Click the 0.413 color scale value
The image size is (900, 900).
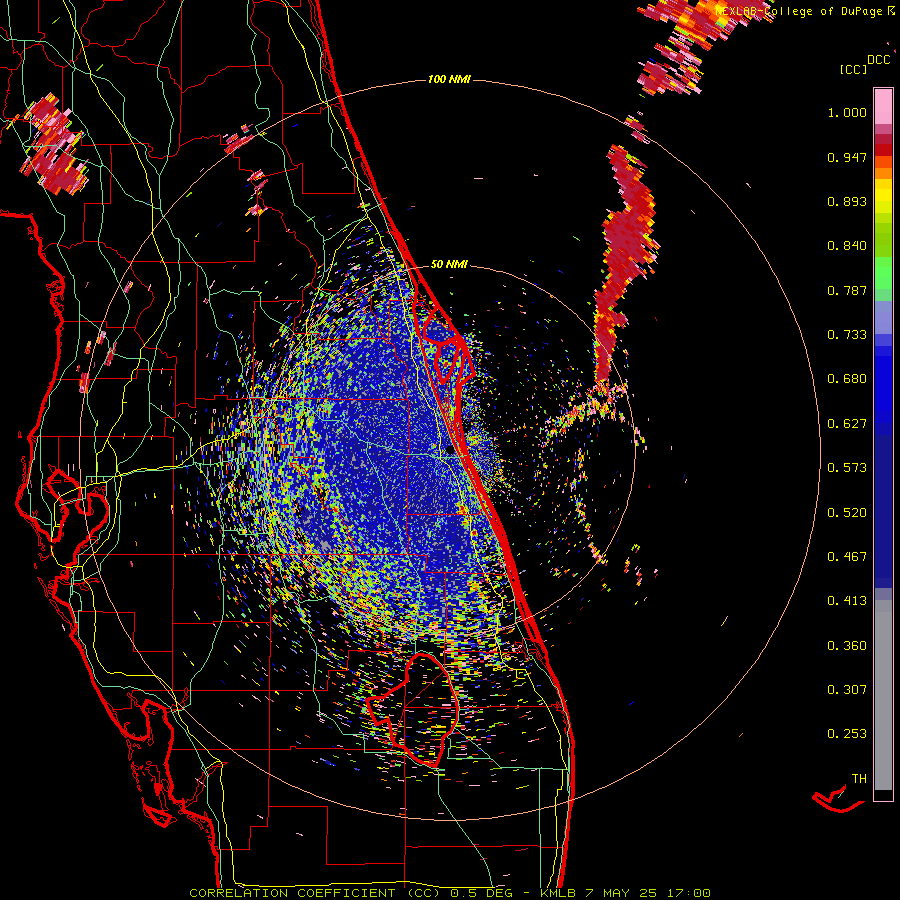[847, 601]
